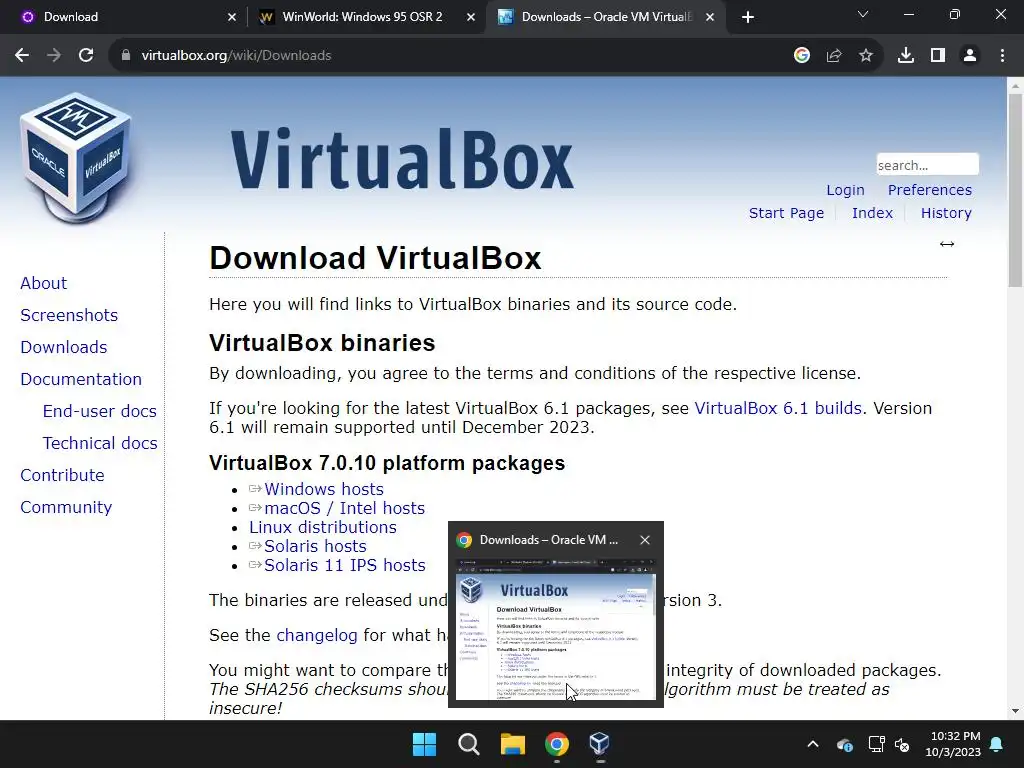Expand tab search chevron
1024x768 pixels.
(x=863, y=14)
